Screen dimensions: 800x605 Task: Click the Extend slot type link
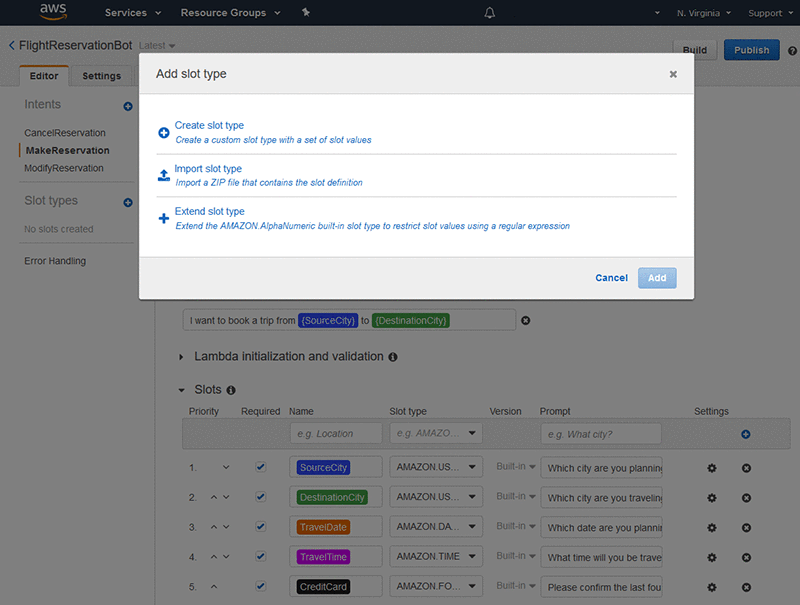(210, 211)
